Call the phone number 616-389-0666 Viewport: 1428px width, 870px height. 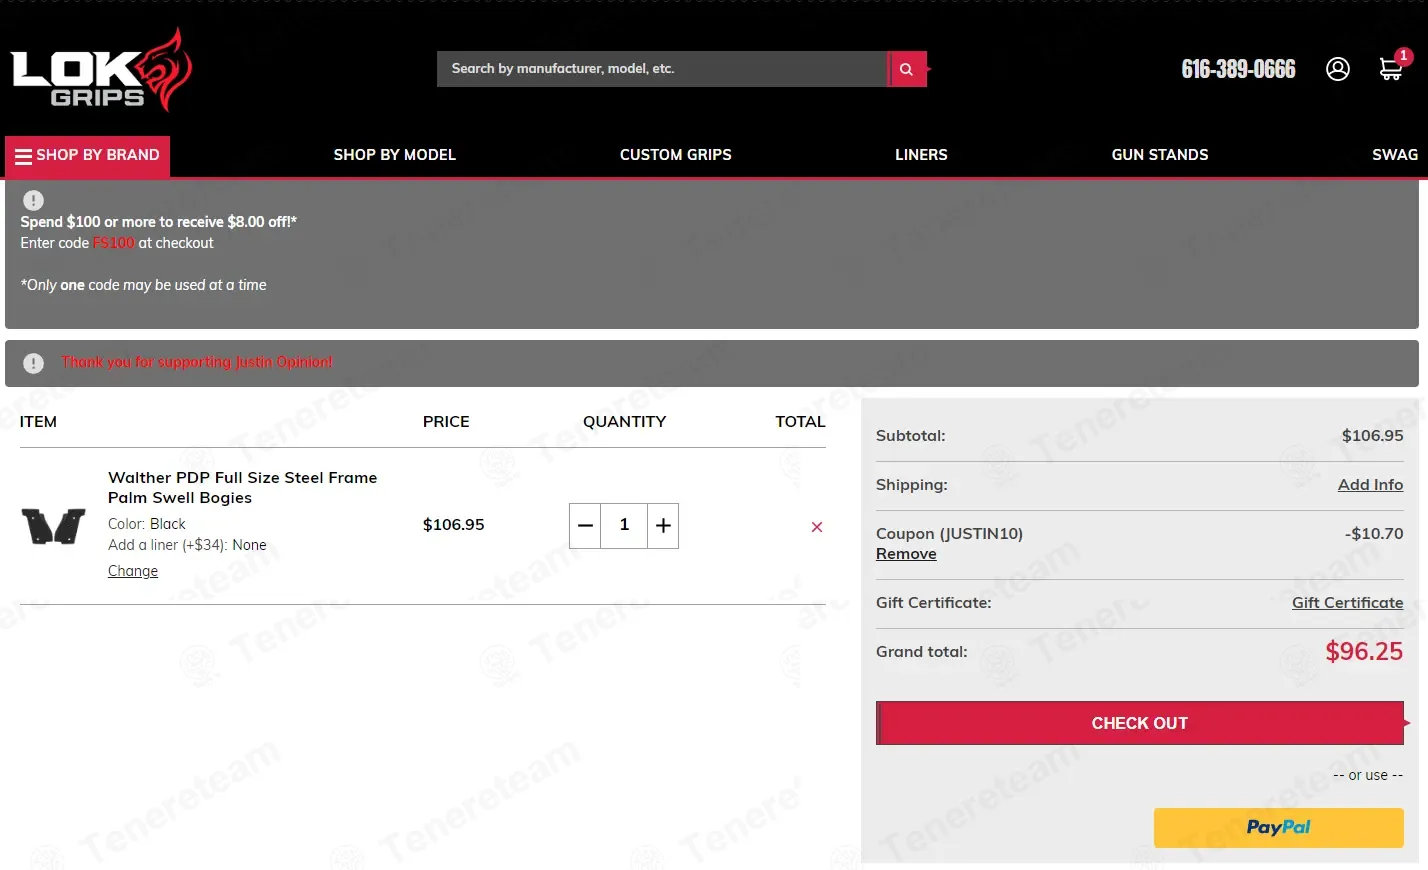click(1238, 69)
